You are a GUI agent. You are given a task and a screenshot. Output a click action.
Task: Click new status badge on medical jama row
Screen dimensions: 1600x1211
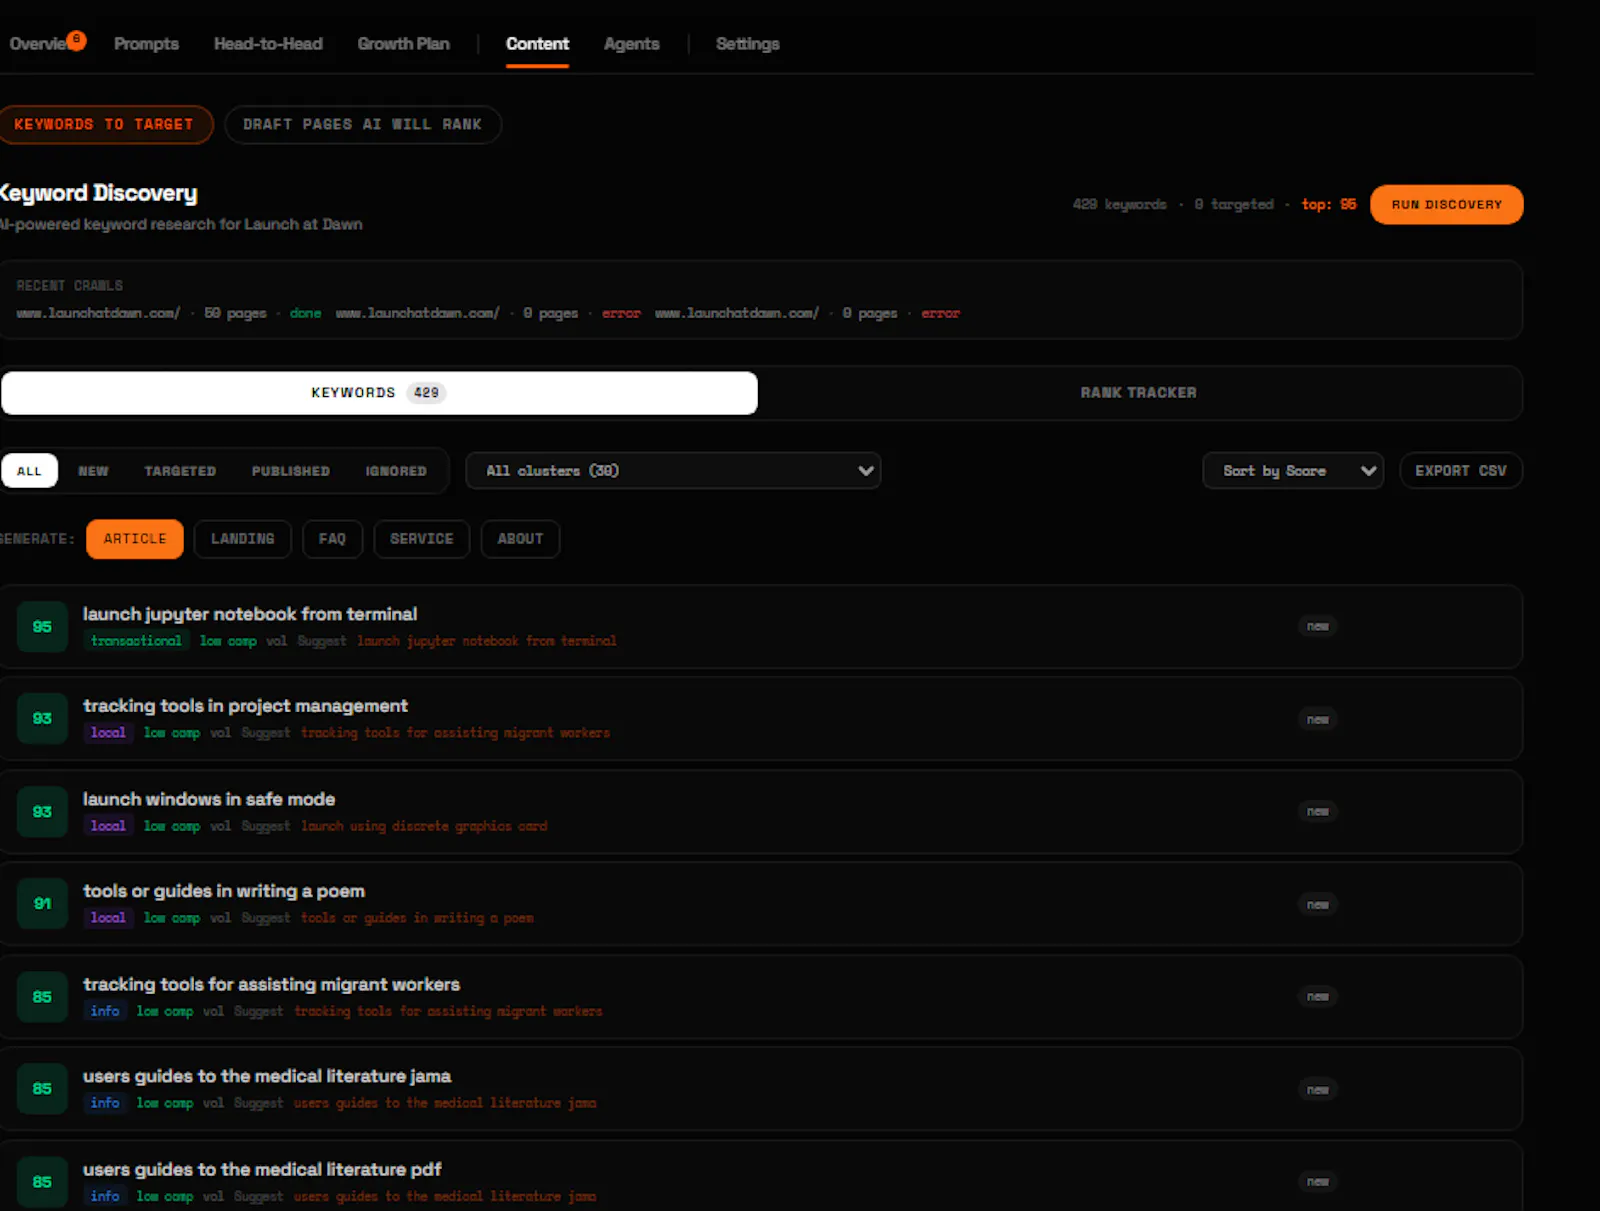tap(1318, 1089)
